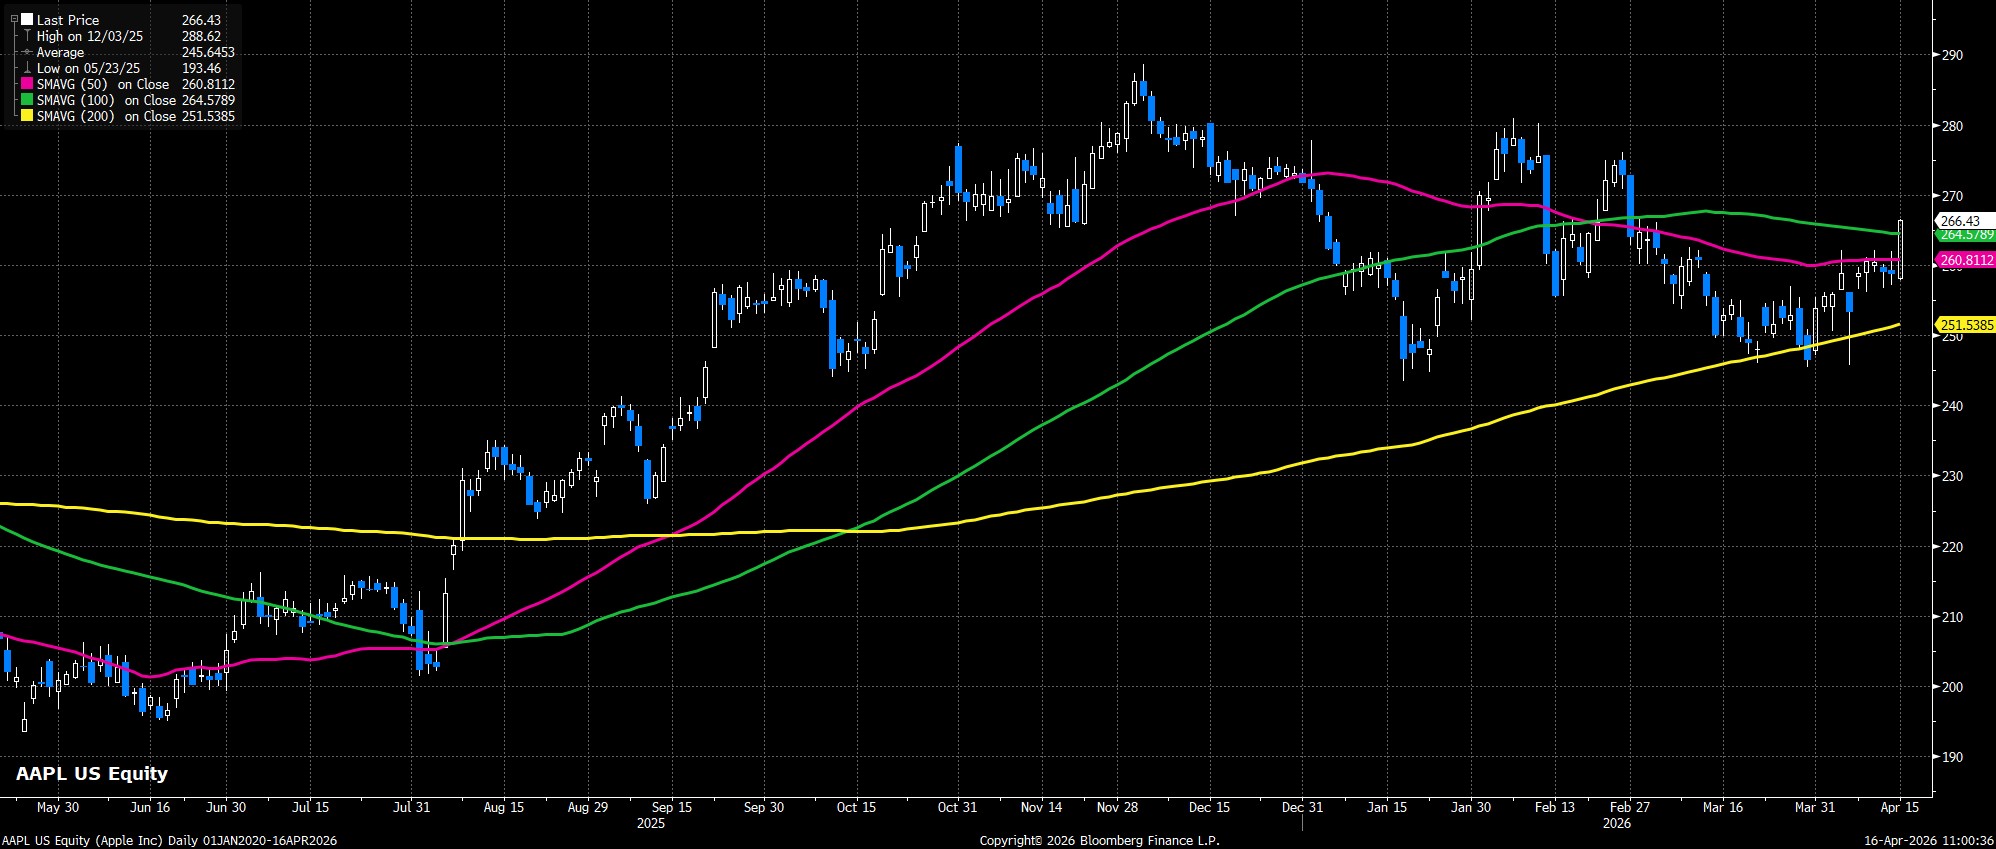Click the Average marker icon in legend
The width and height of the screenshot is (1996, 849).
[x=26, y=52]
